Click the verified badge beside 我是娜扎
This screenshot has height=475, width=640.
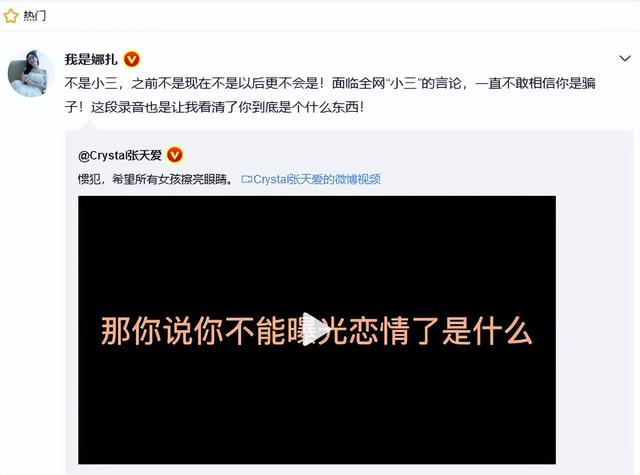(x=131, y=60)
